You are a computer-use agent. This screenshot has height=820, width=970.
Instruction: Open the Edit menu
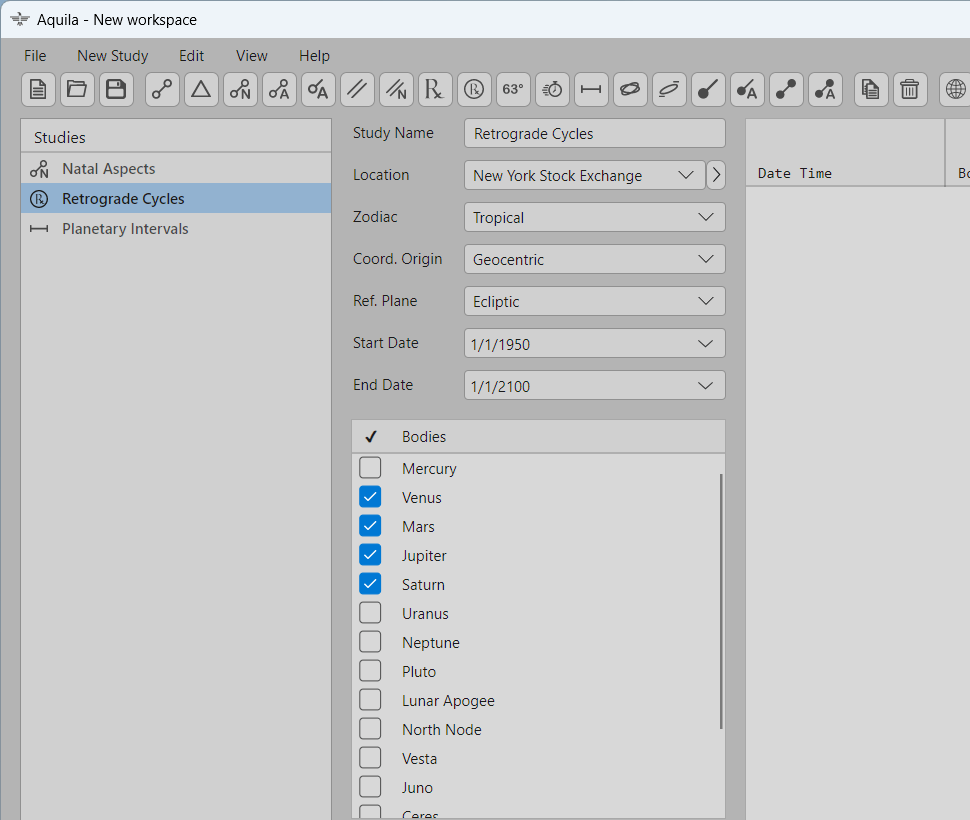click(191, 56)
